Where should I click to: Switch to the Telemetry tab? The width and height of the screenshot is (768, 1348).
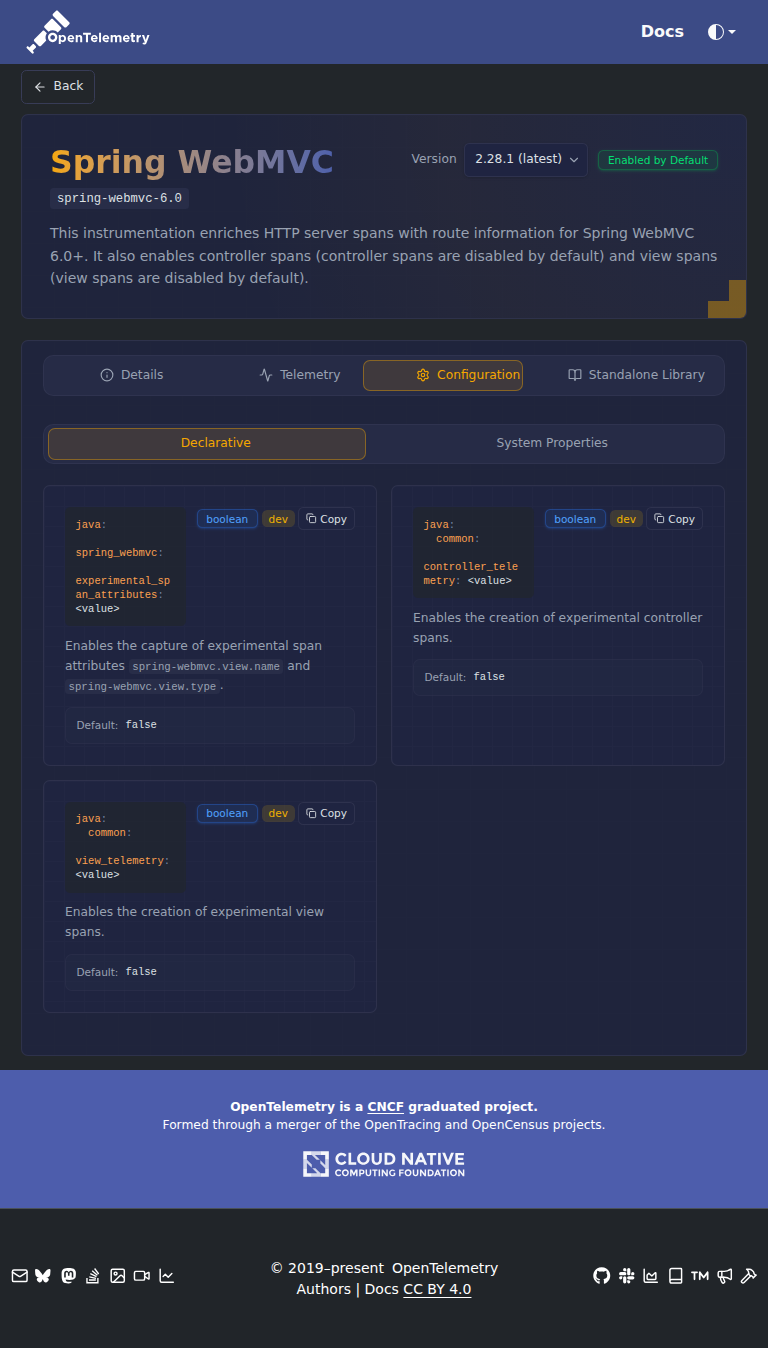pos(299,375)
